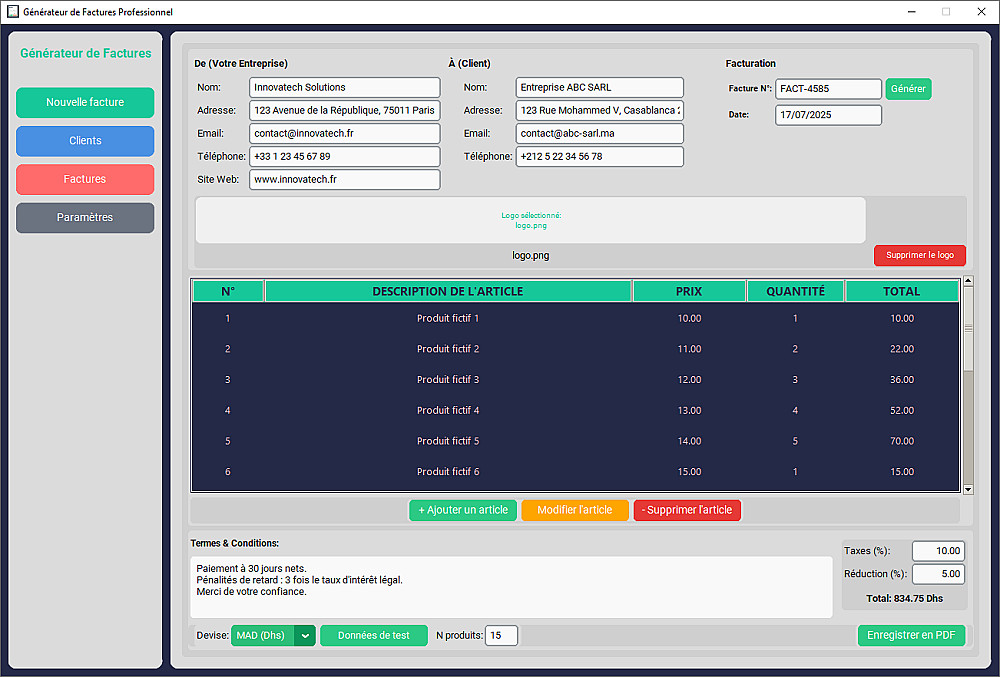Select the Produit fictif 6 row
This screenshot has height=677, width=1000.
tap(575, 472)
